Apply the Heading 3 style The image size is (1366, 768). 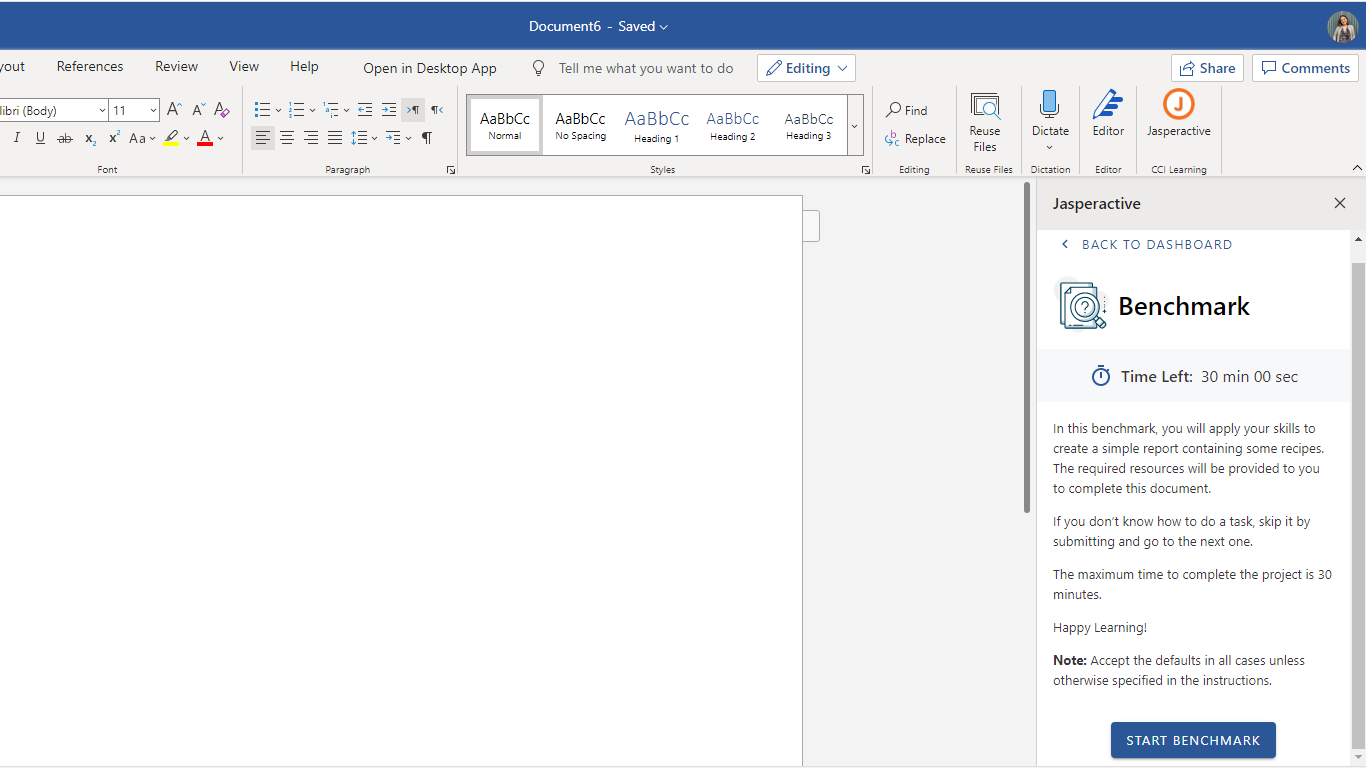[x=808, y=125]
